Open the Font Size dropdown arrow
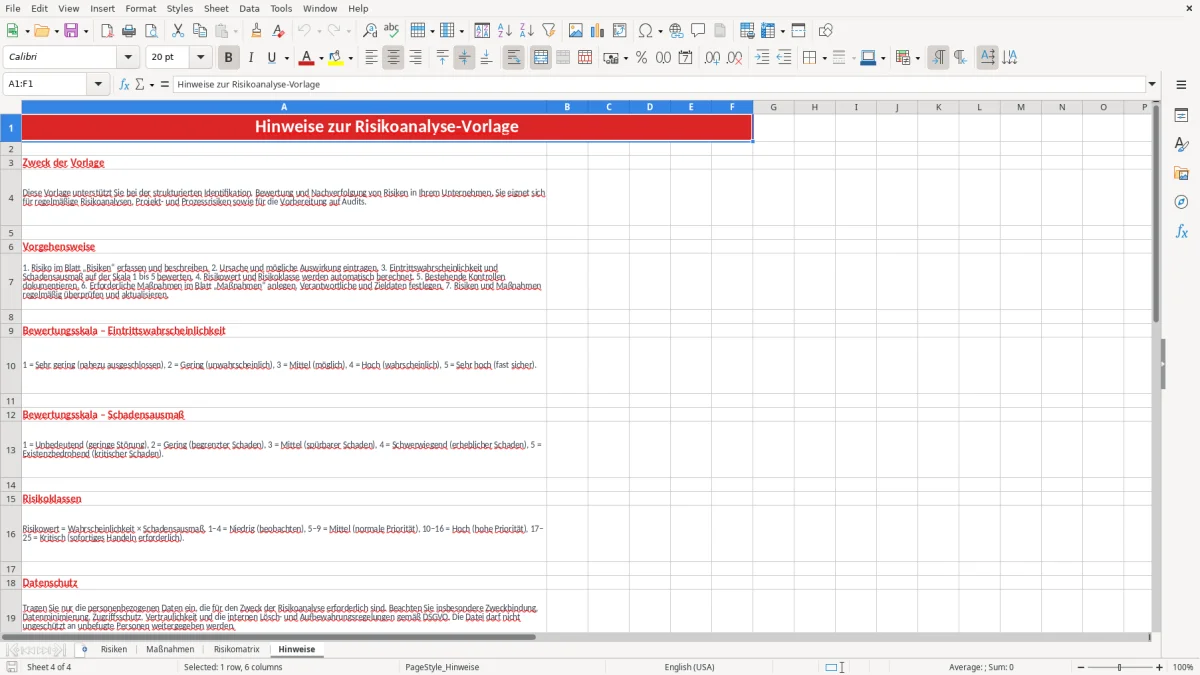Screen dimensions: 1200x675 click(x=201, y=58)
